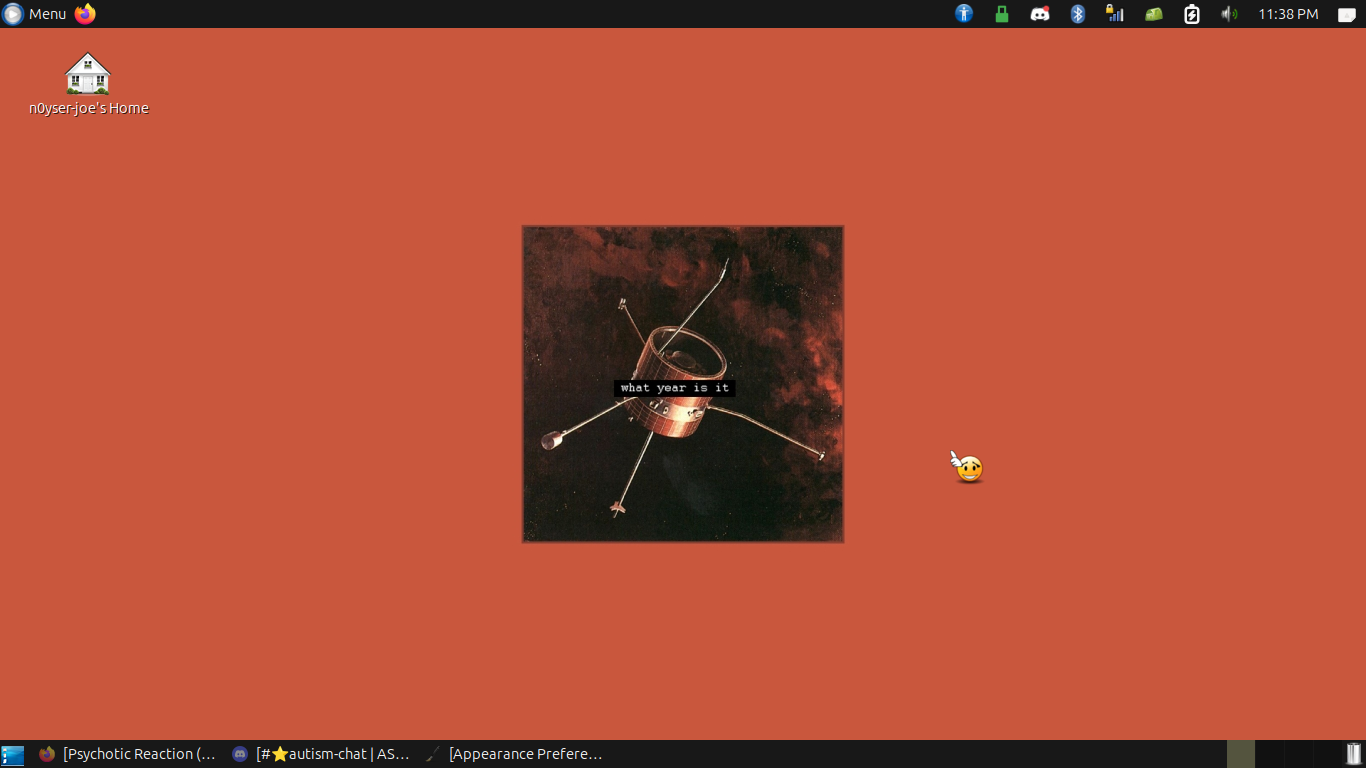Click the green money-stack tray icon
The image size is (1366, 768).
(1154, 14)
